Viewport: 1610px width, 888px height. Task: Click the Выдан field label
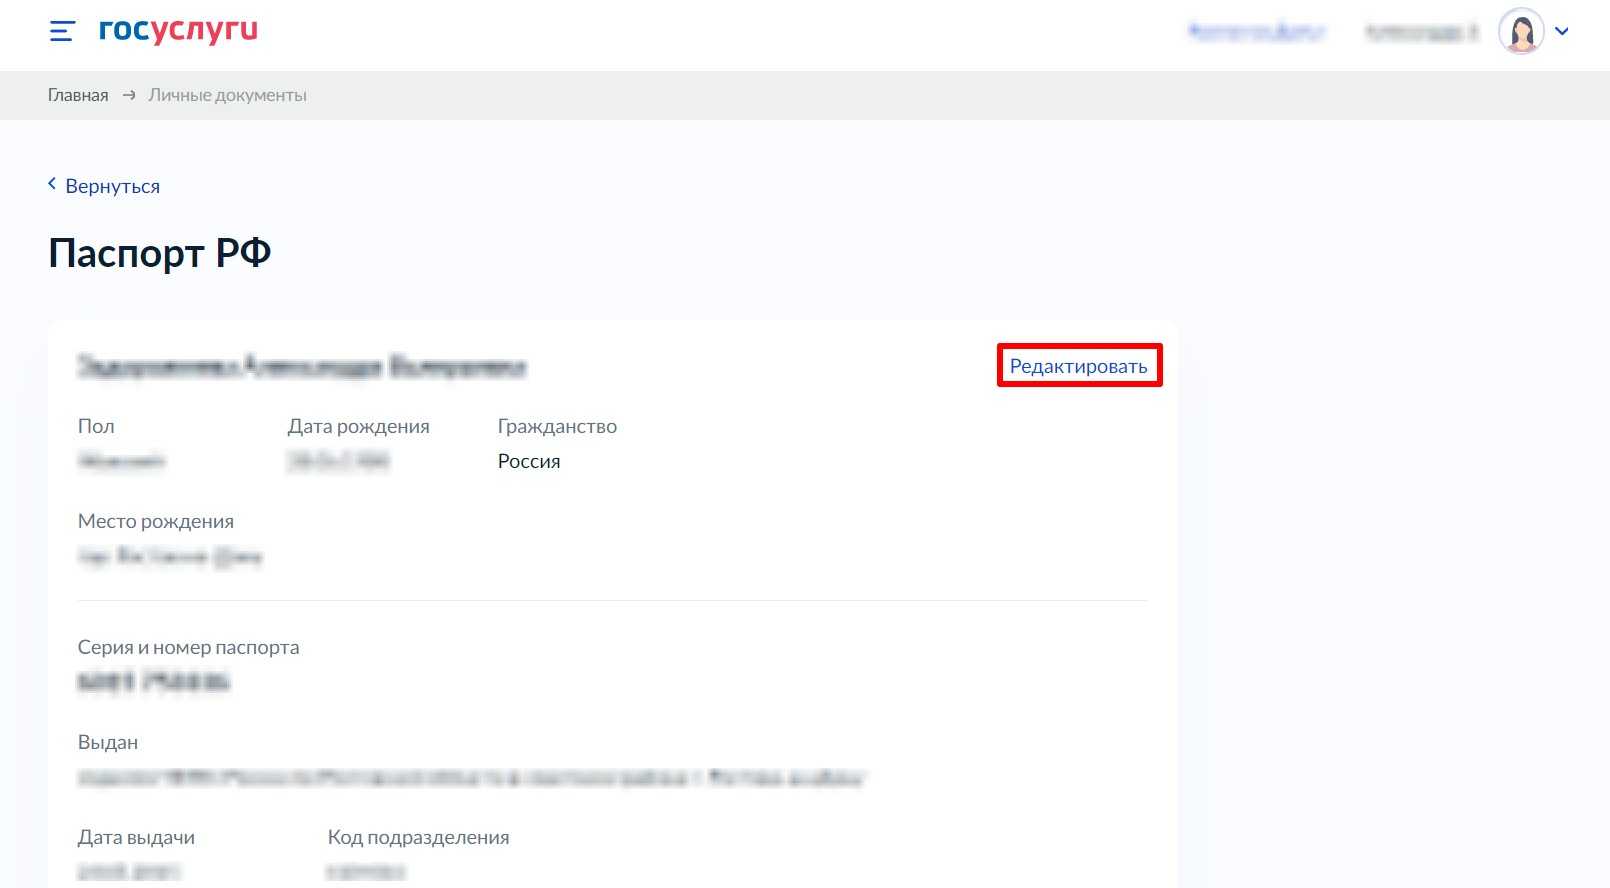point(108,742)
